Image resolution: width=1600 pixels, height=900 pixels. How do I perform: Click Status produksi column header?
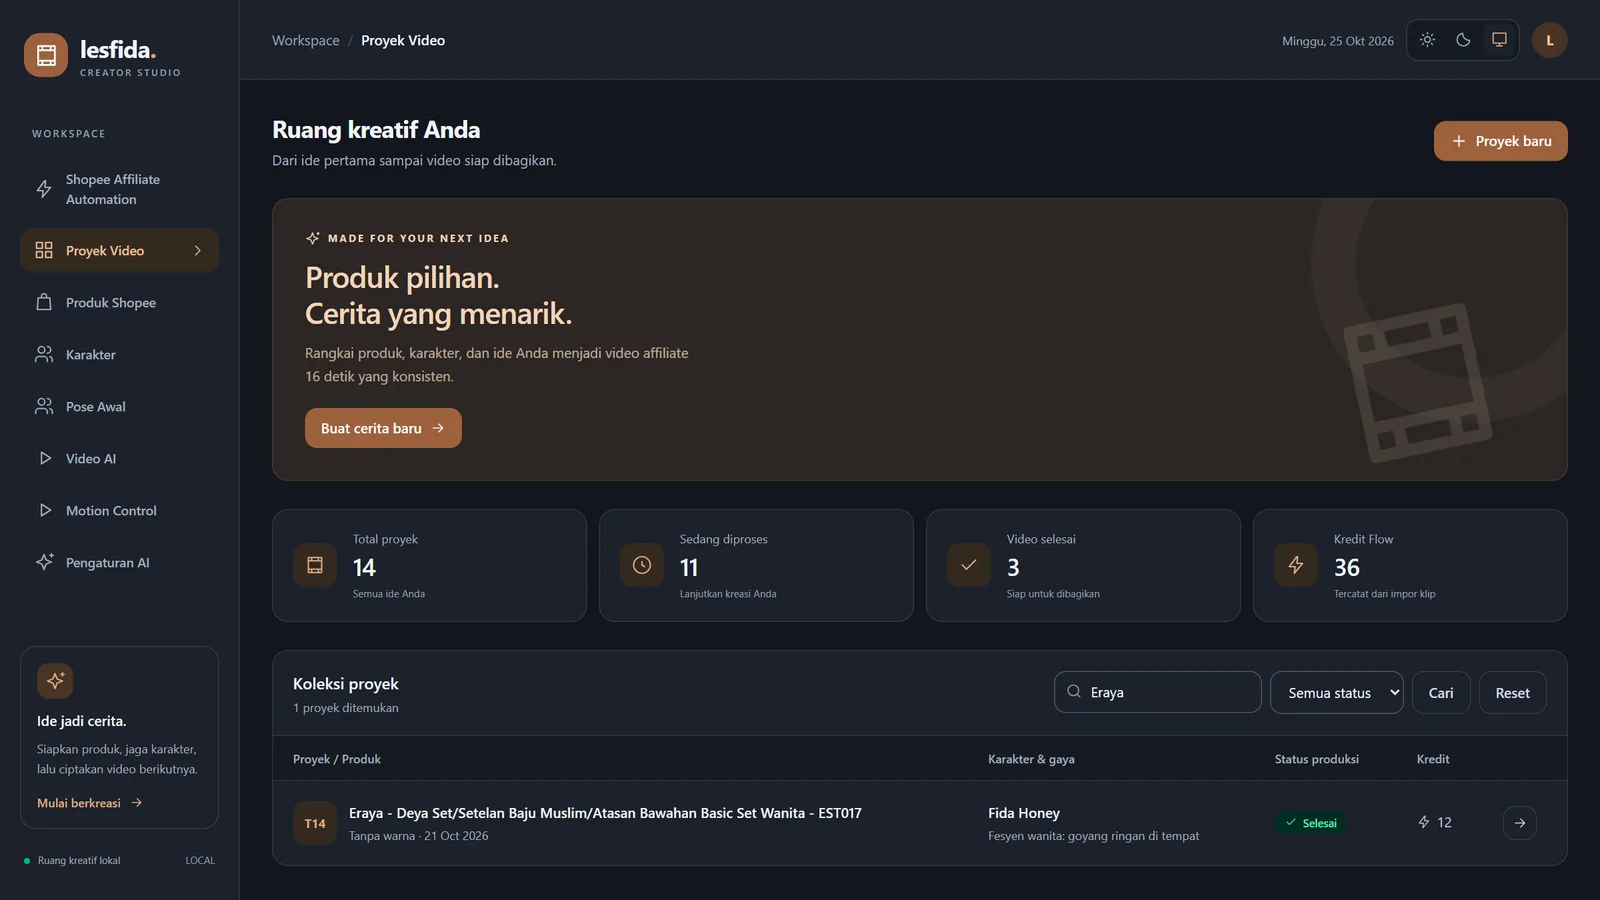point(1316,759)
